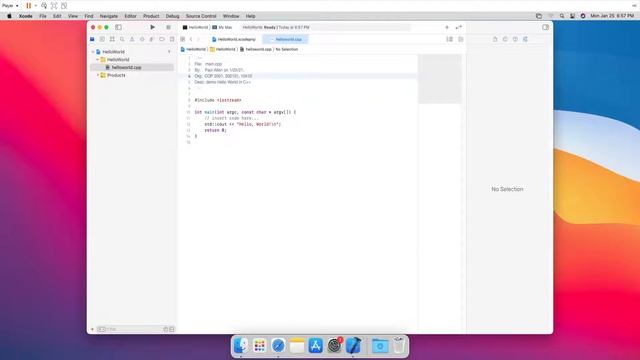
Task: Open the Library with the plus button
Action: coord(447,27)
